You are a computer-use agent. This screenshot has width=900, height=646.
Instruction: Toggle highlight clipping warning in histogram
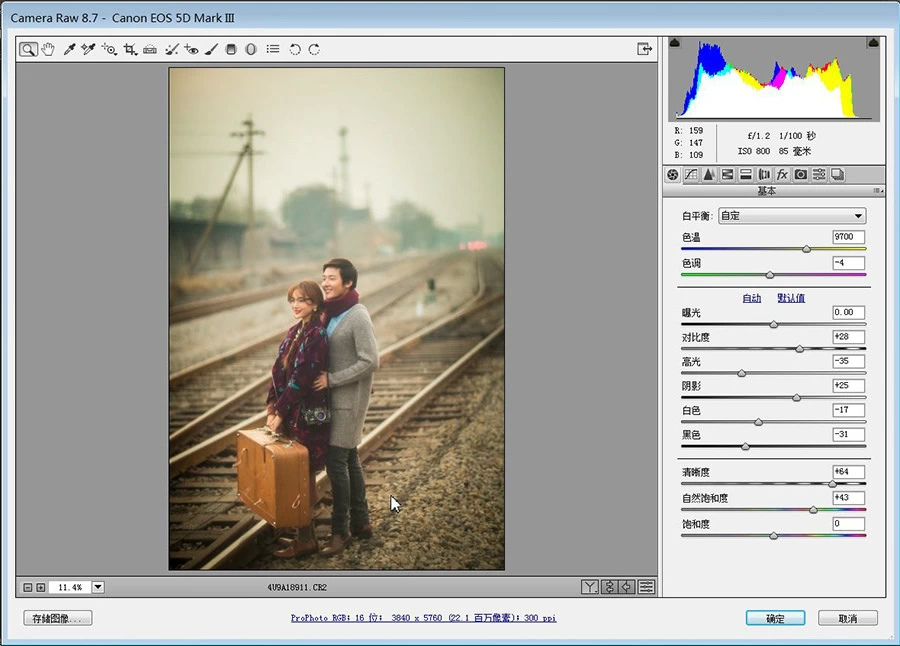(873, 42)
